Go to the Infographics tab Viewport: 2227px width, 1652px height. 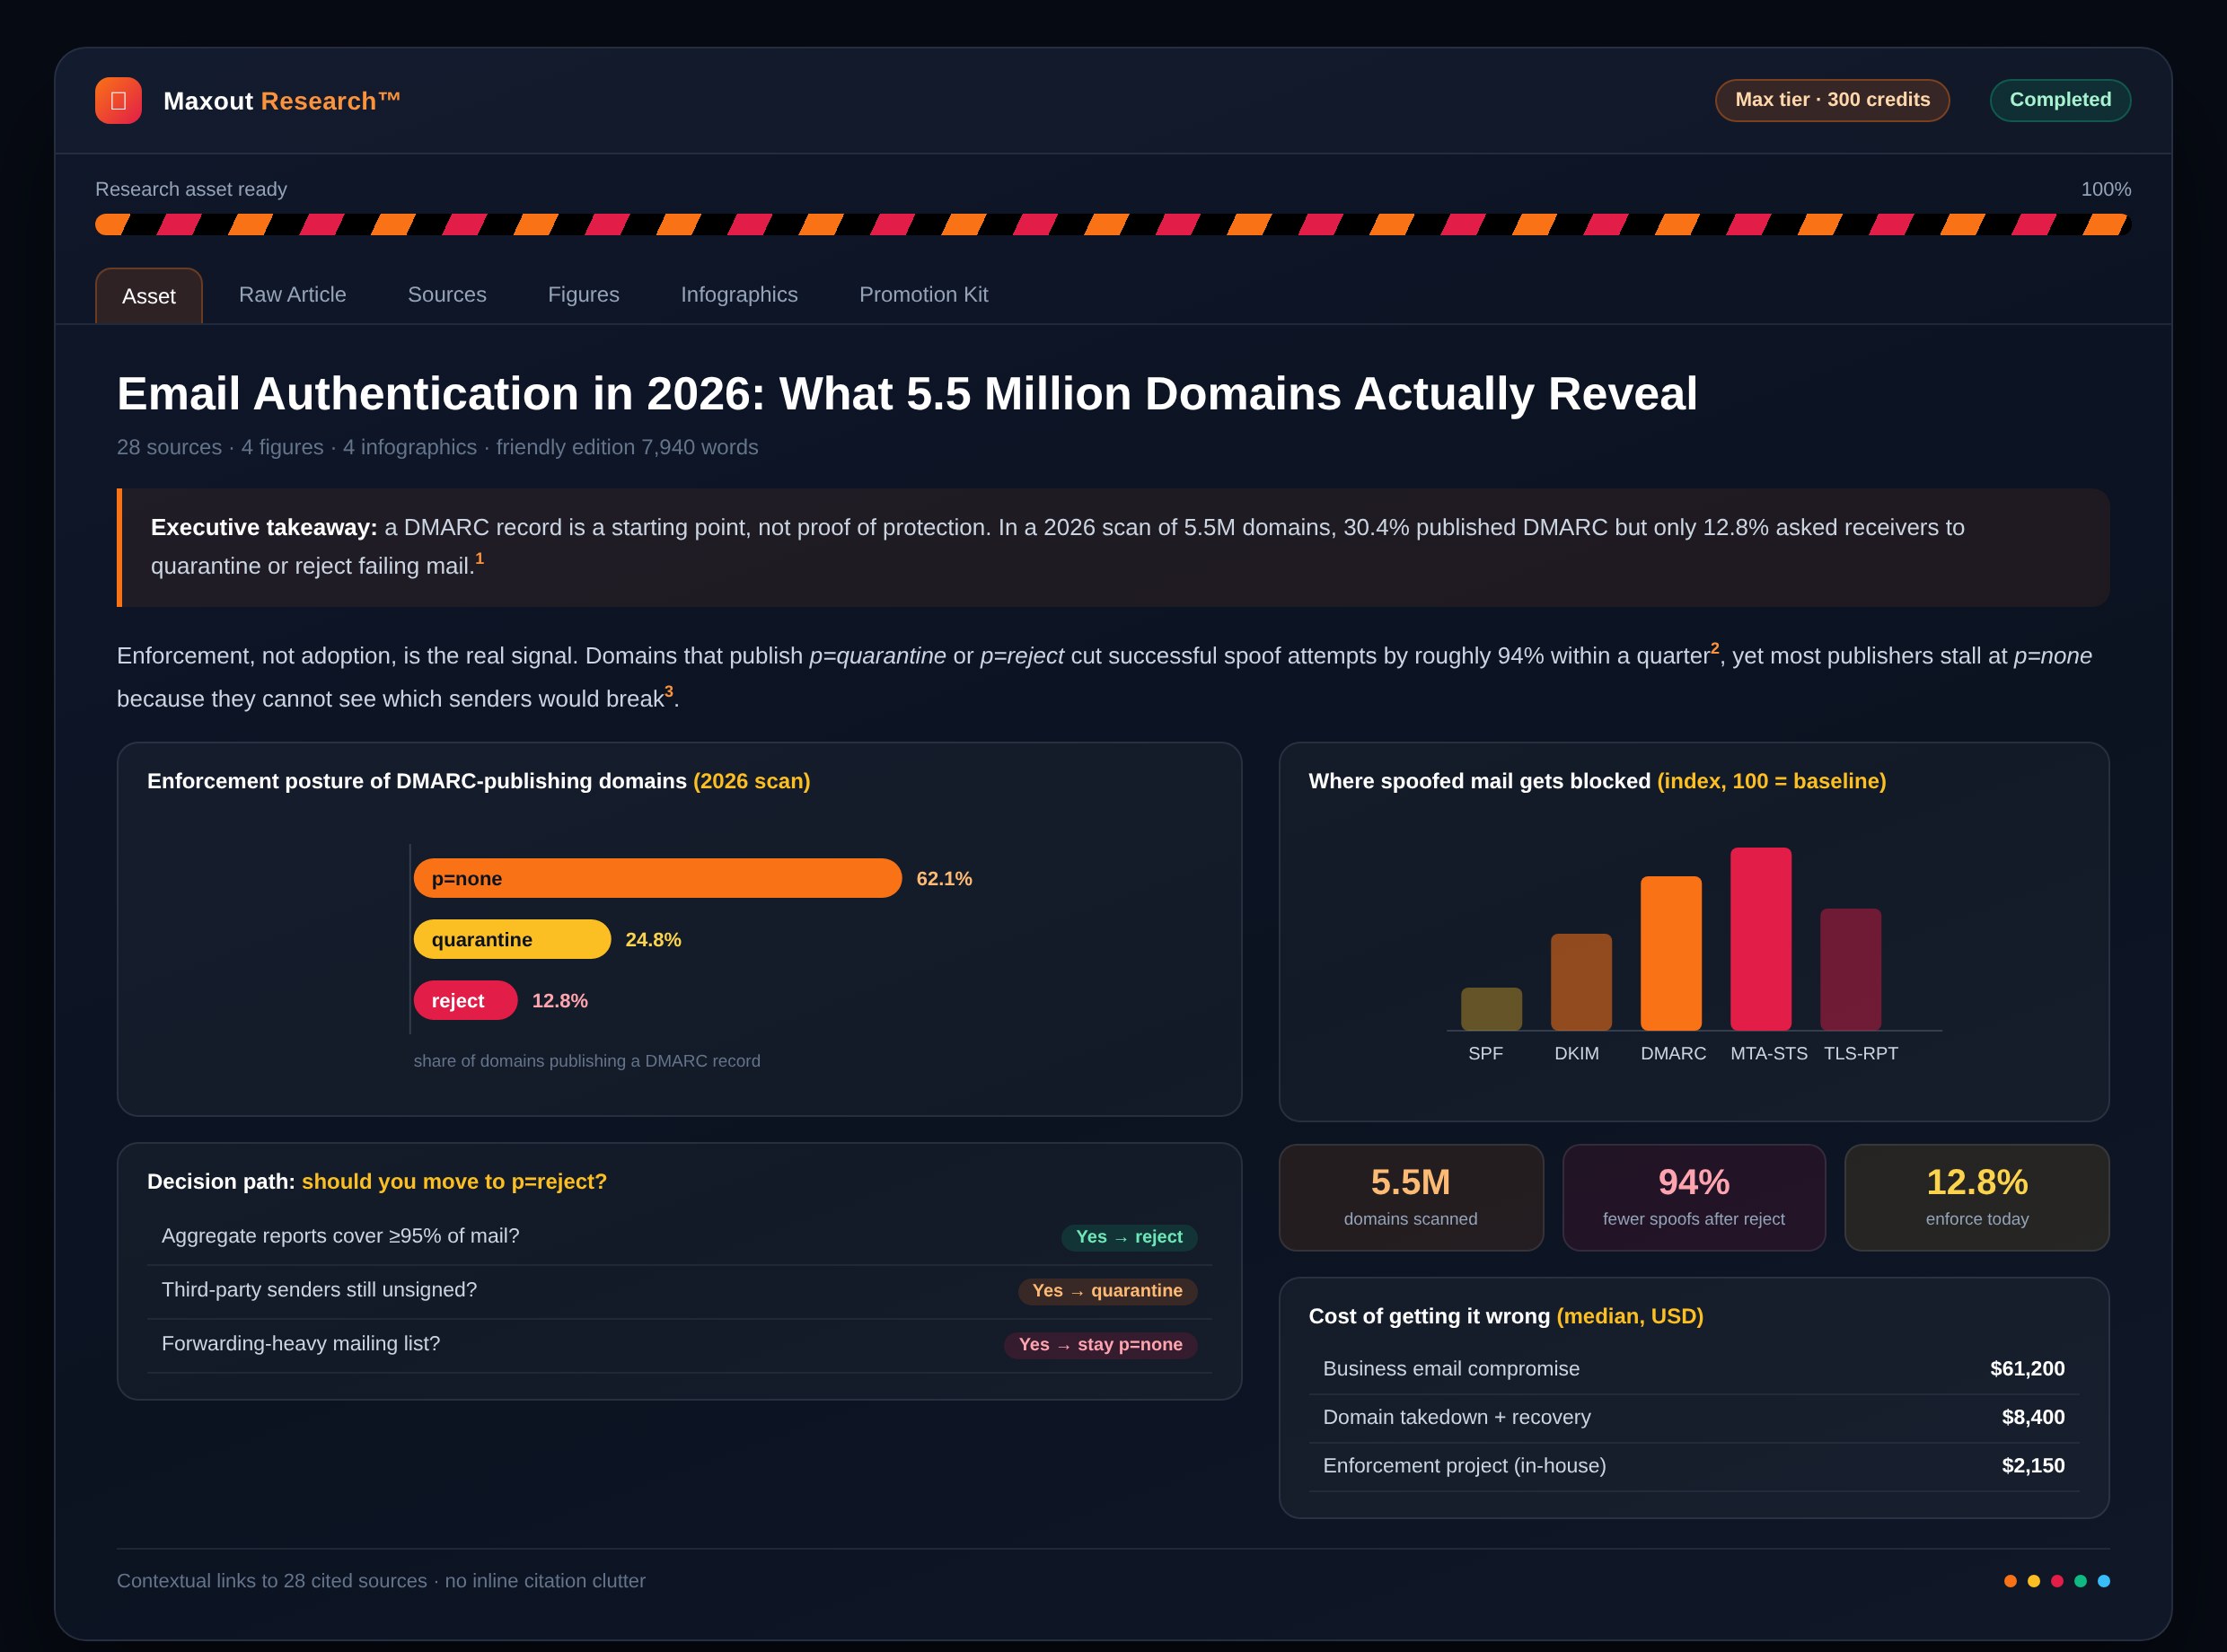point(739,294)
